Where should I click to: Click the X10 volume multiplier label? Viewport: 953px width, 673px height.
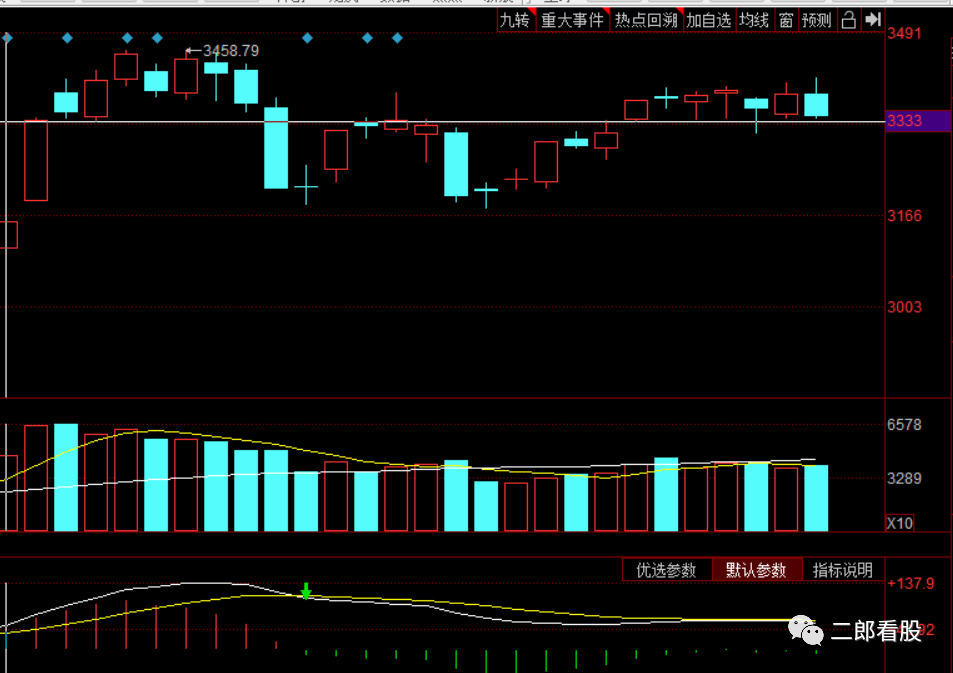point(900,523)
